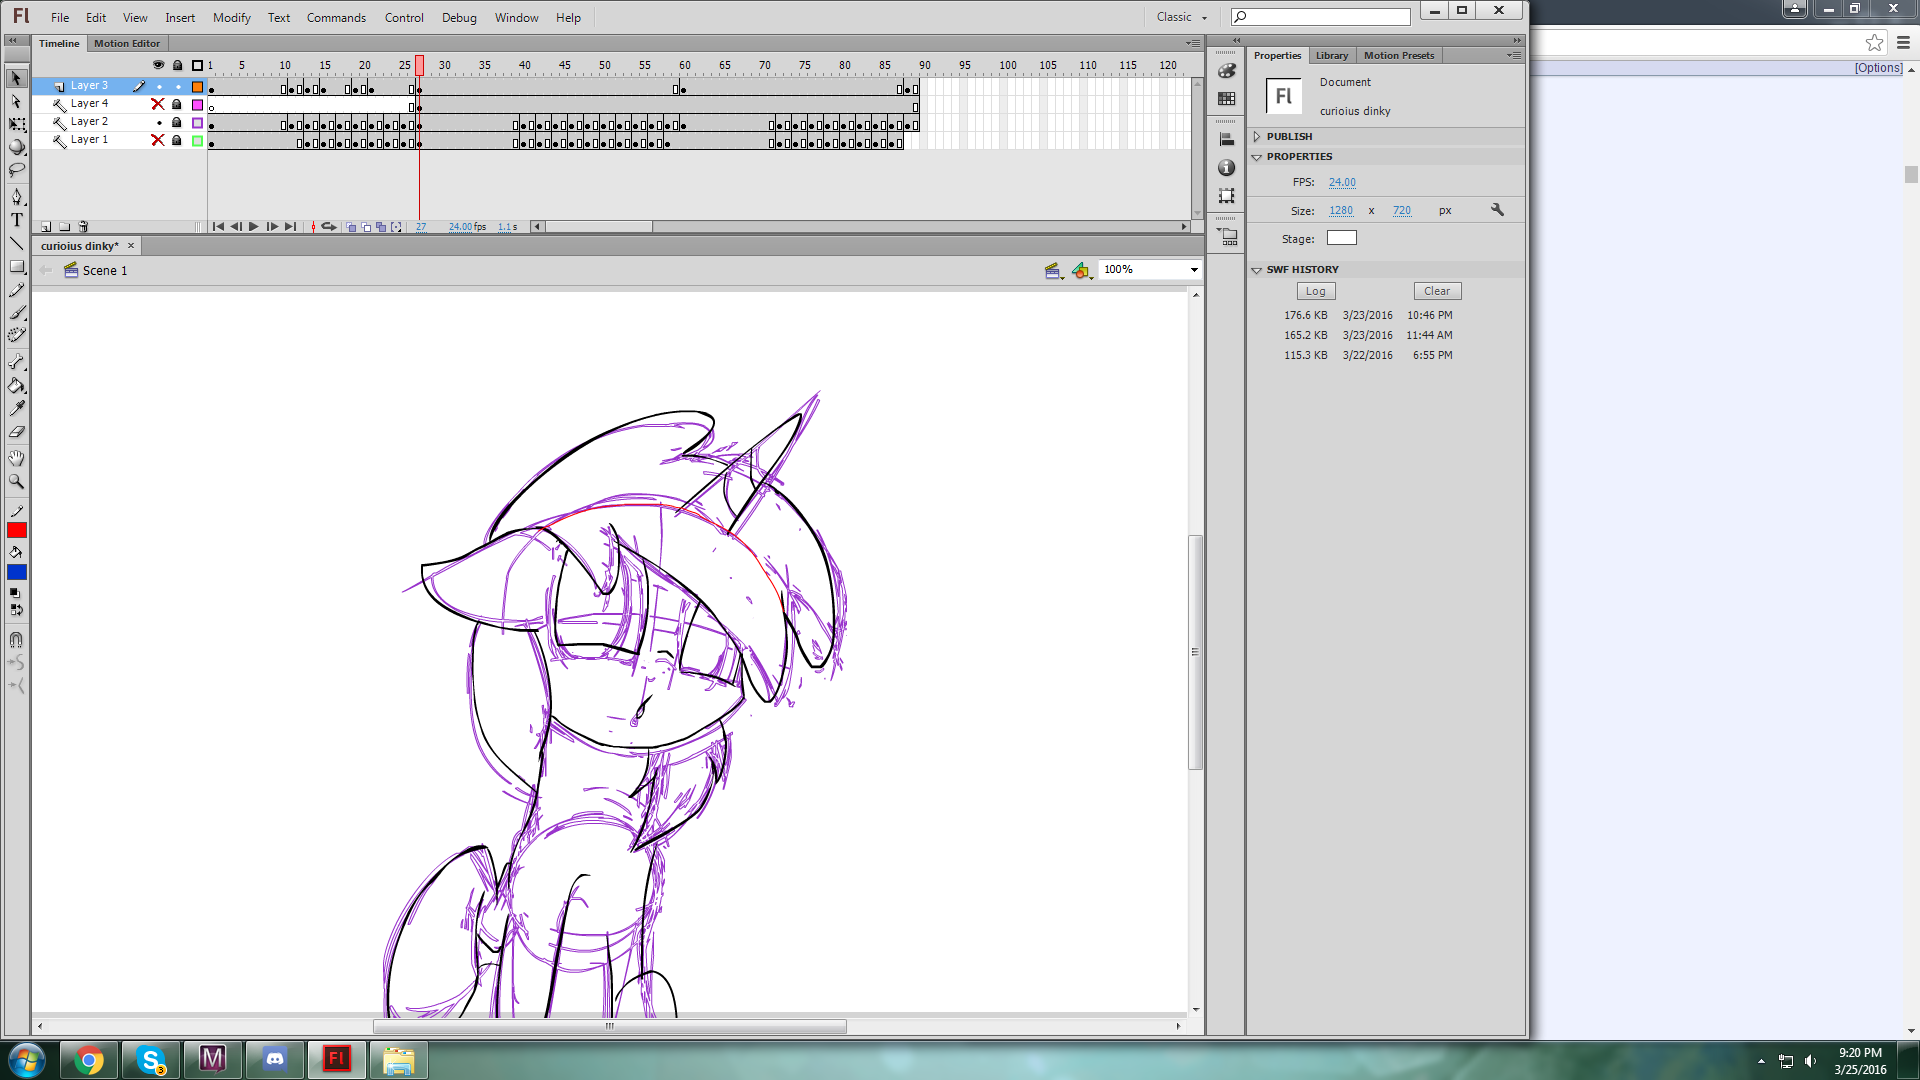Open the Modify menu
The image size is (1920, 1080).
pyautogui.click(x=231, y=18)
